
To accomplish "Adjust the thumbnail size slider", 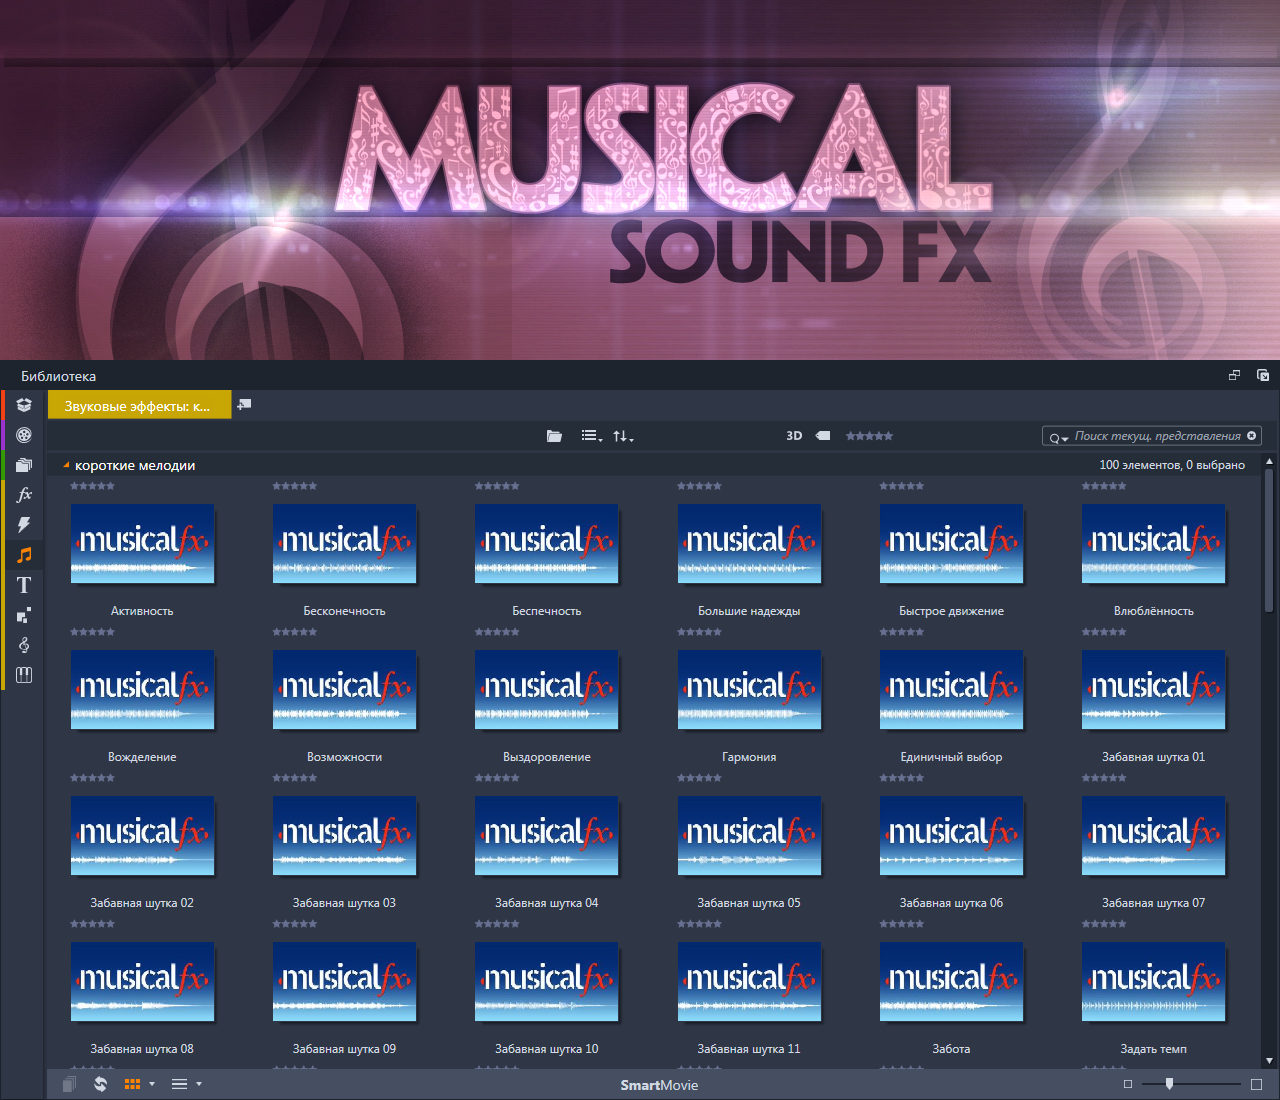I will pyautogui.click(x=1169, y=1084).
